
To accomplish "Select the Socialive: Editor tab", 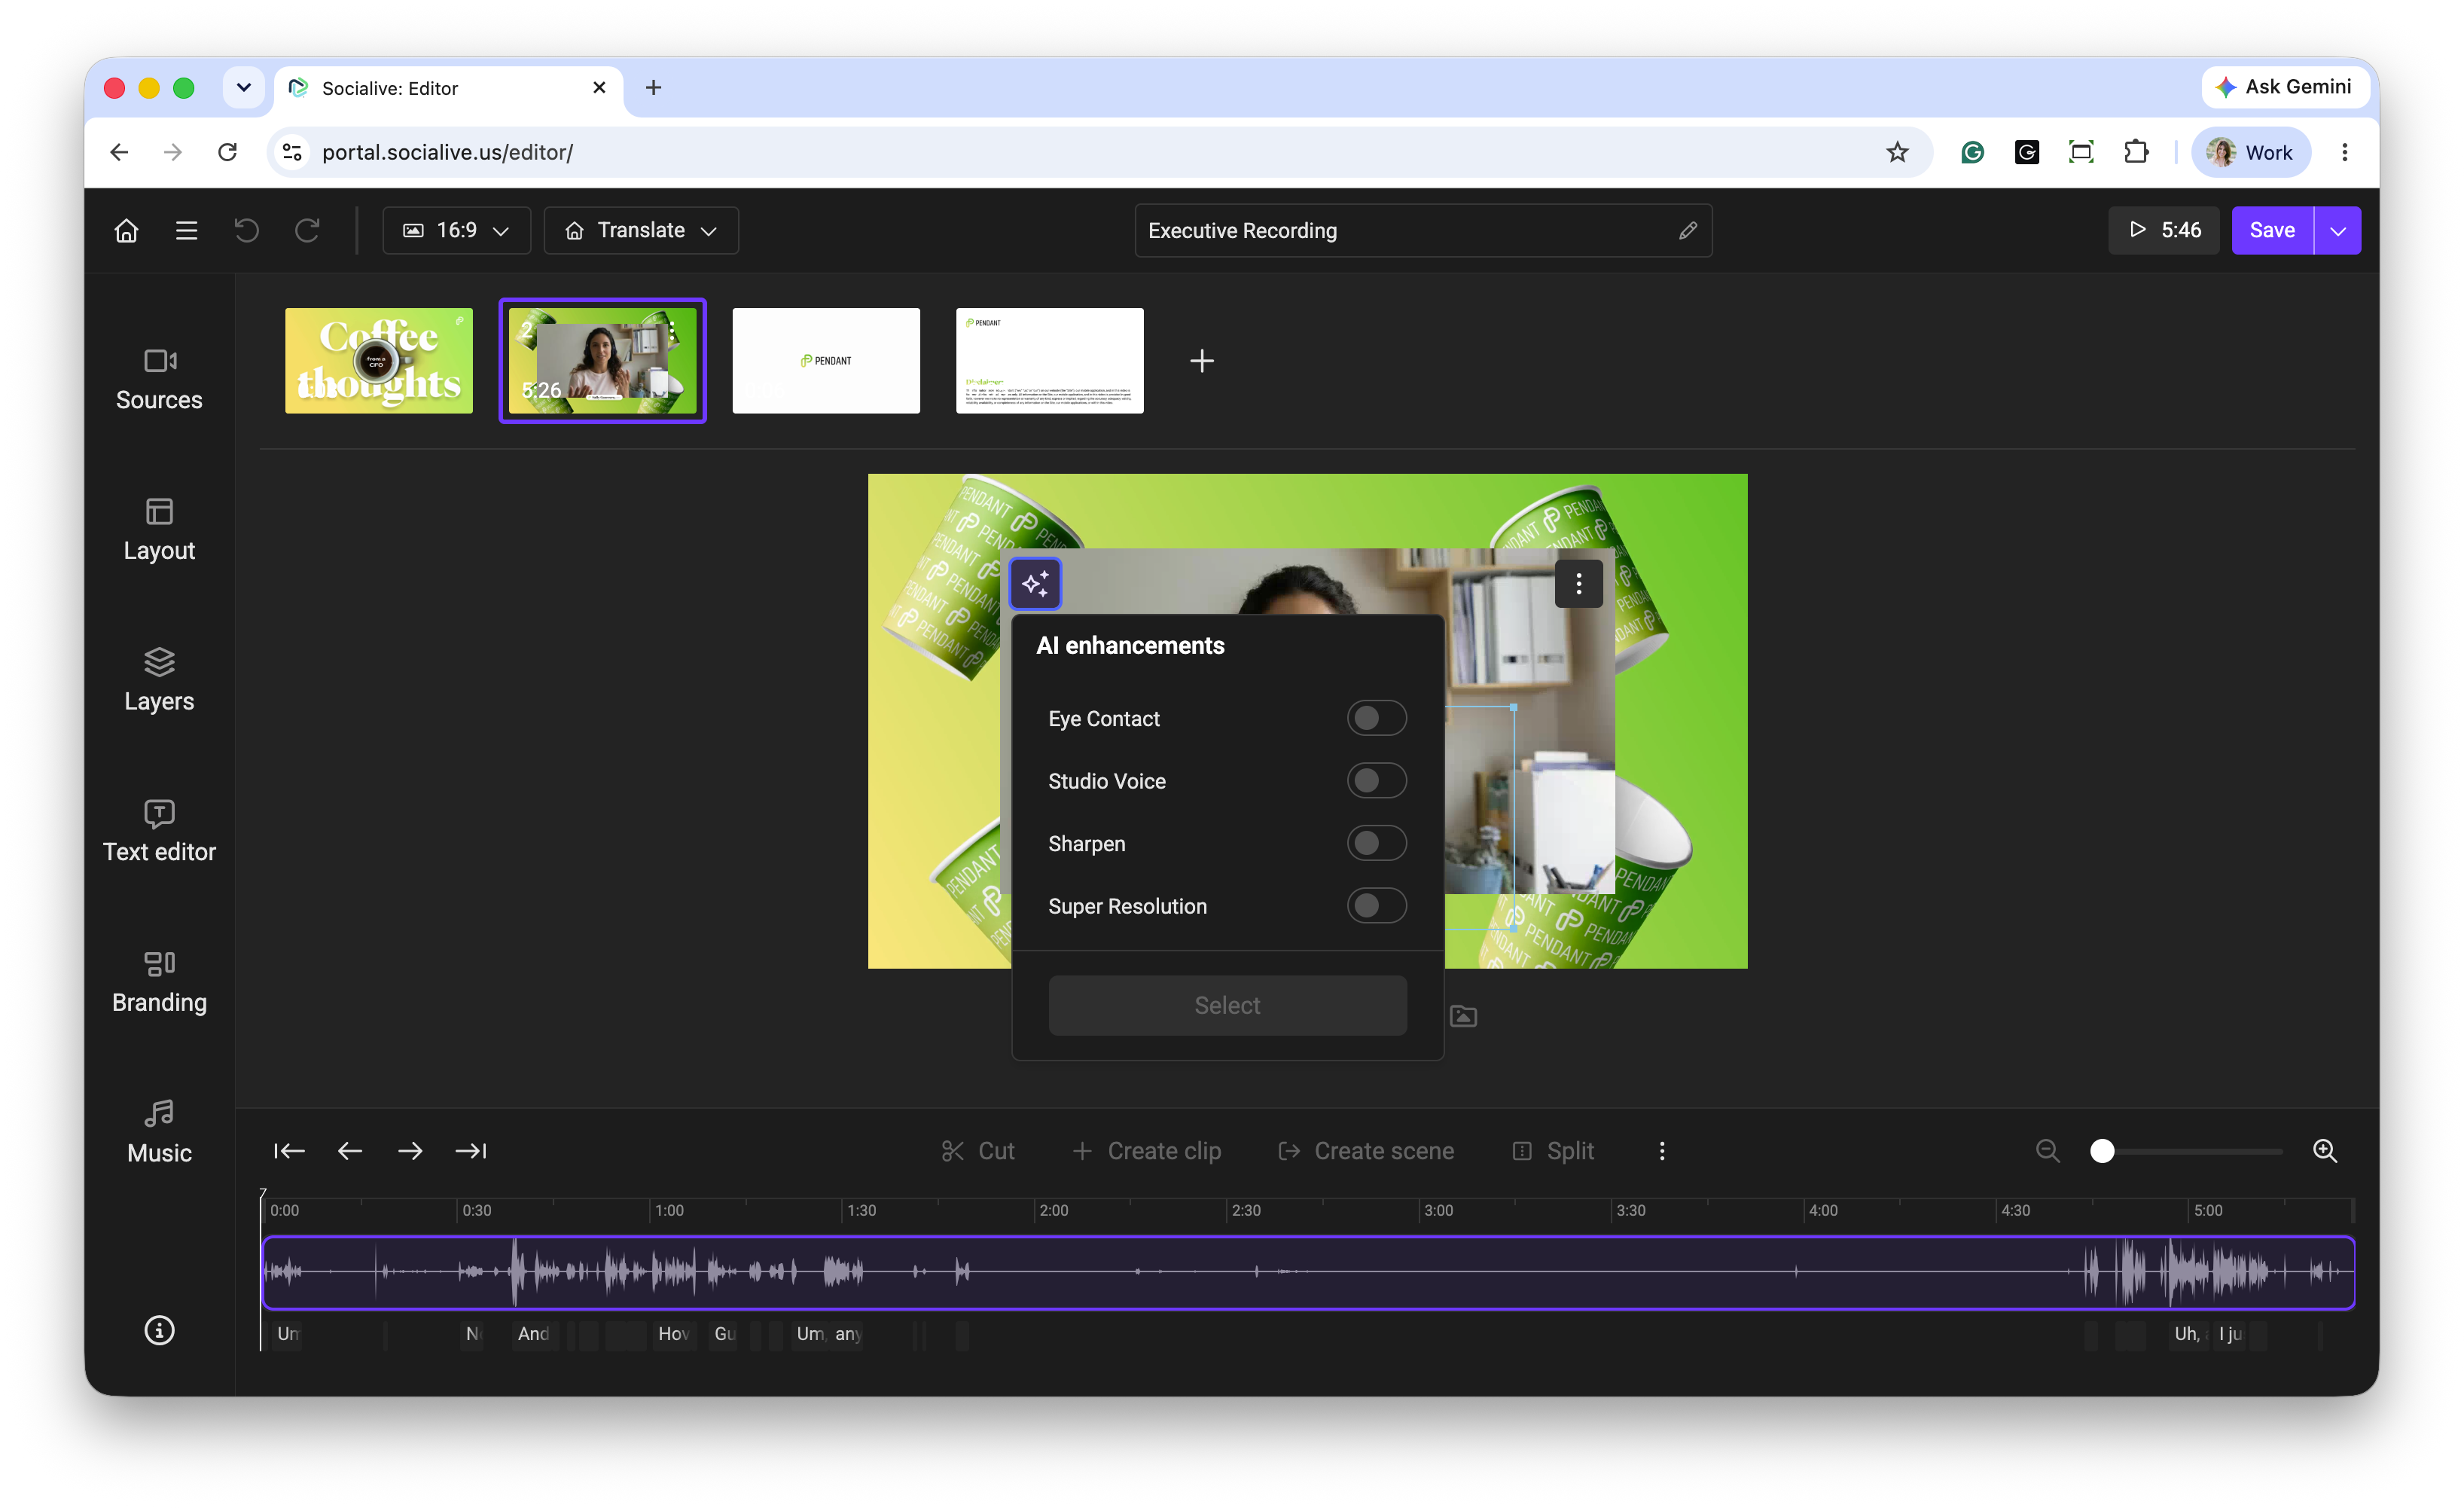I will click(448, 88).
